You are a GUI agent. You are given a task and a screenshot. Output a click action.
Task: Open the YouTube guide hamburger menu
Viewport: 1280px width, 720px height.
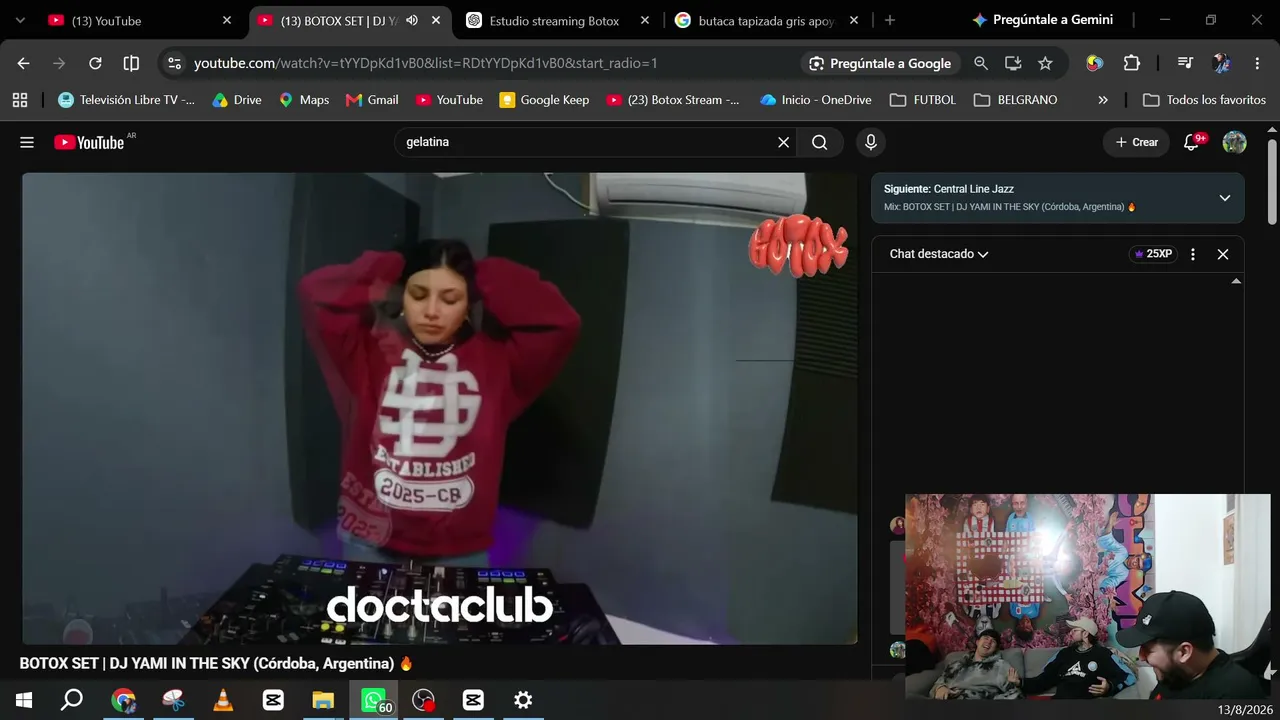pos(27,142)
